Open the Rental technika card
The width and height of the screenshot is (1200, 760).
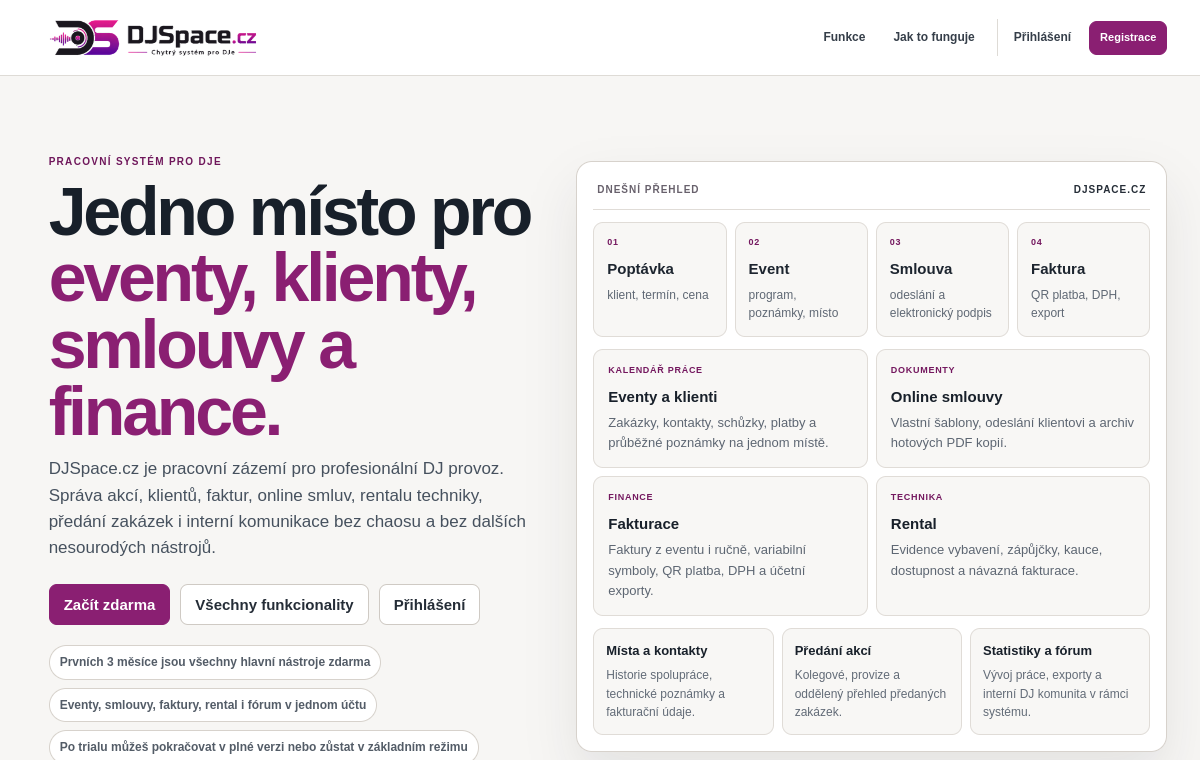point(1013,546)
